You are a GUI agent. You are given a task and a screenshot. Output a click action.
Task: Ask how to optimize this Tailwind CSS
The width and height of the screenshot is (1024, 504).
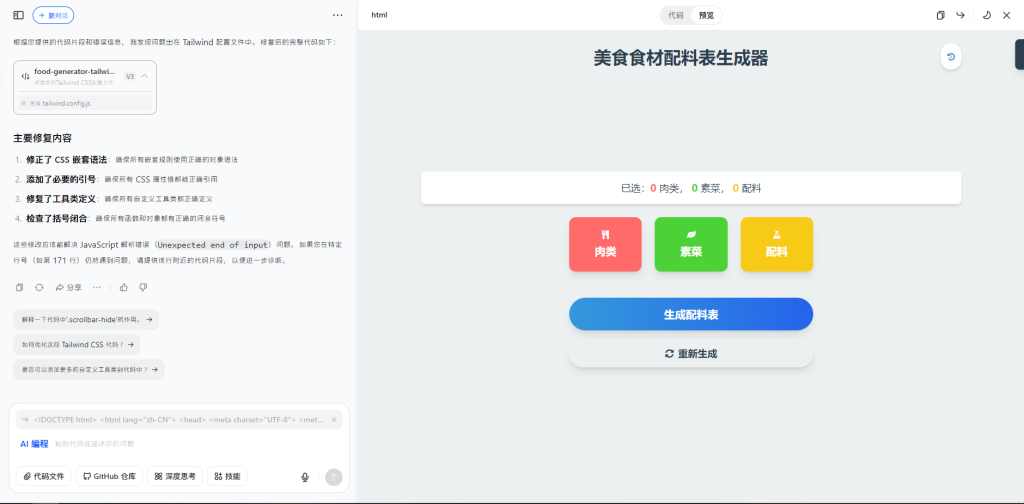point(76,344)
